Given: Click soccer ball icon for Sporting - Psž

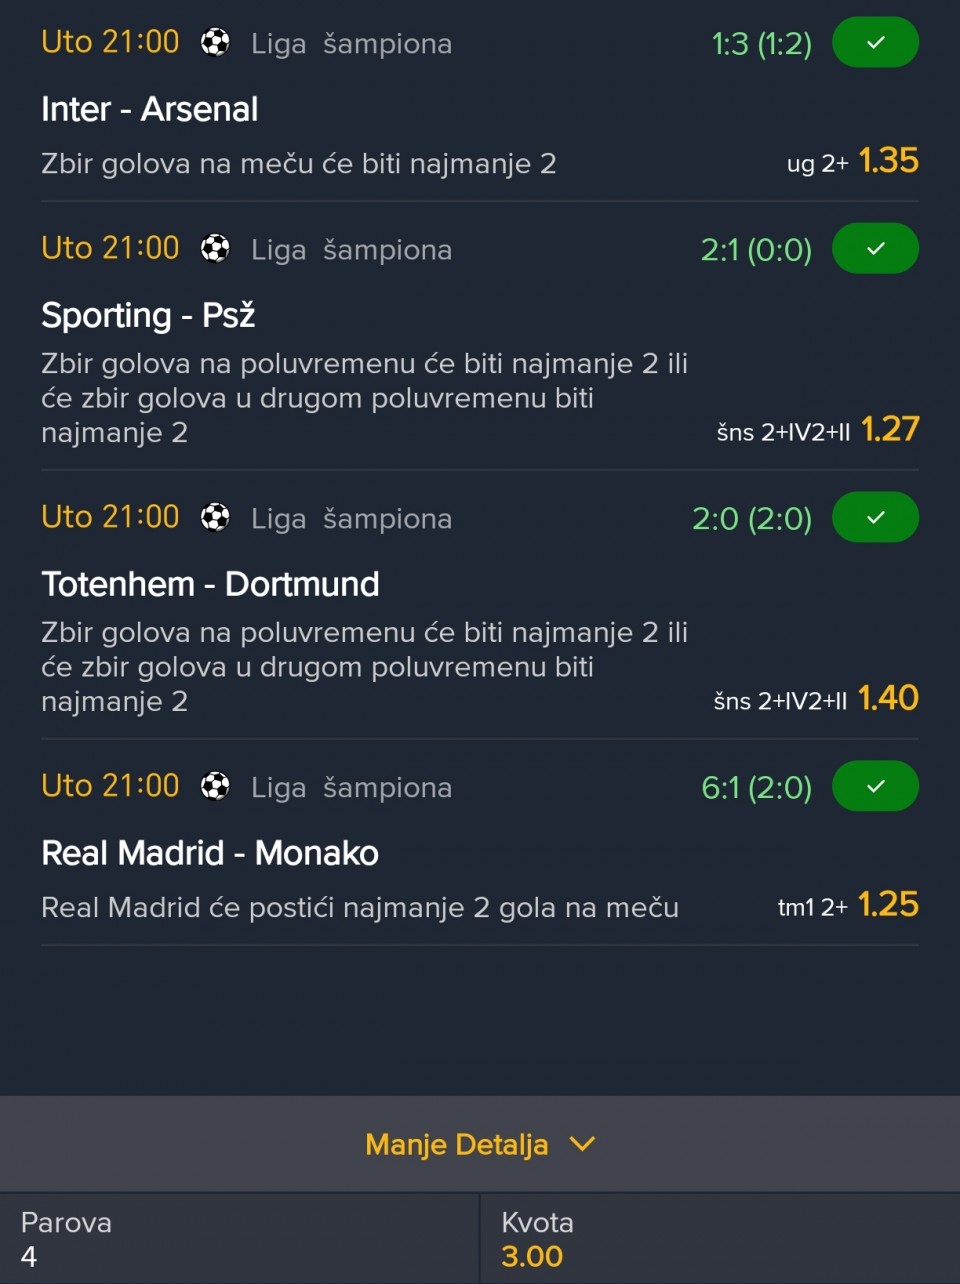Looking at the screenshot, I should (x=215, y=249).
